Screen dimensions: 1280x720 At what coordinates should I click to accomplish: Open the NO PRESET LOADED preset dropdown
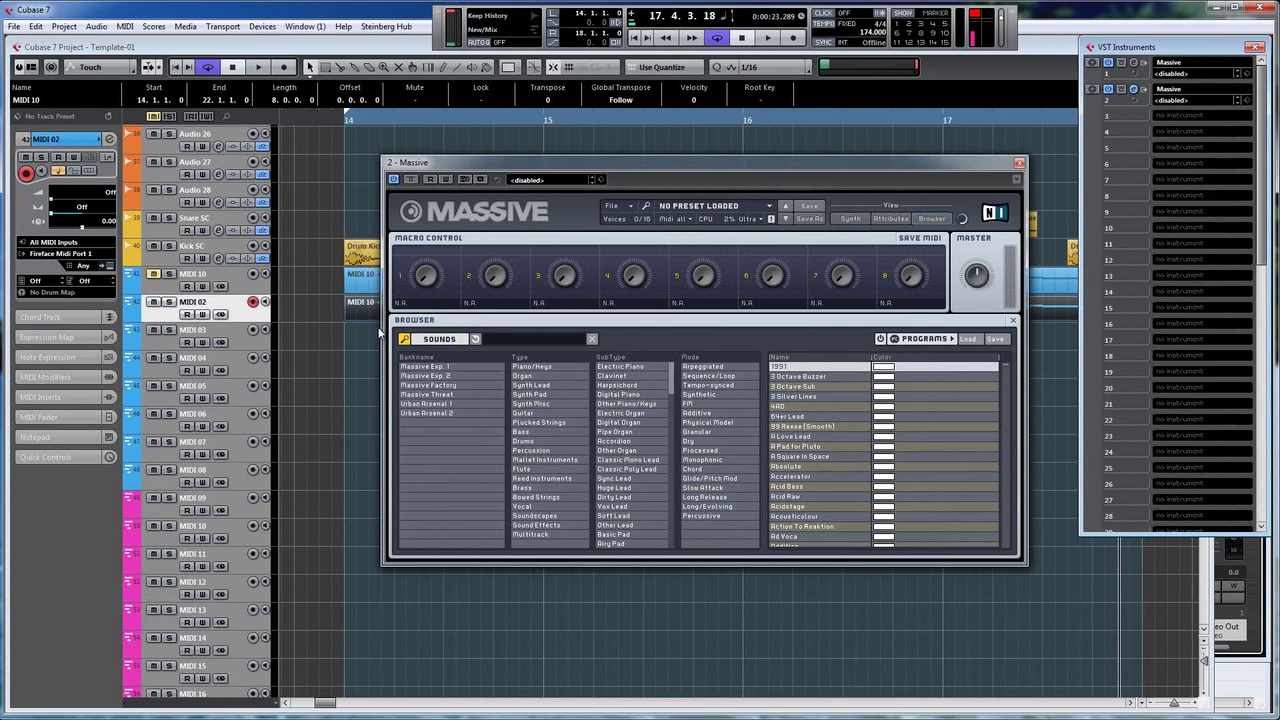(x=714, y=206)
